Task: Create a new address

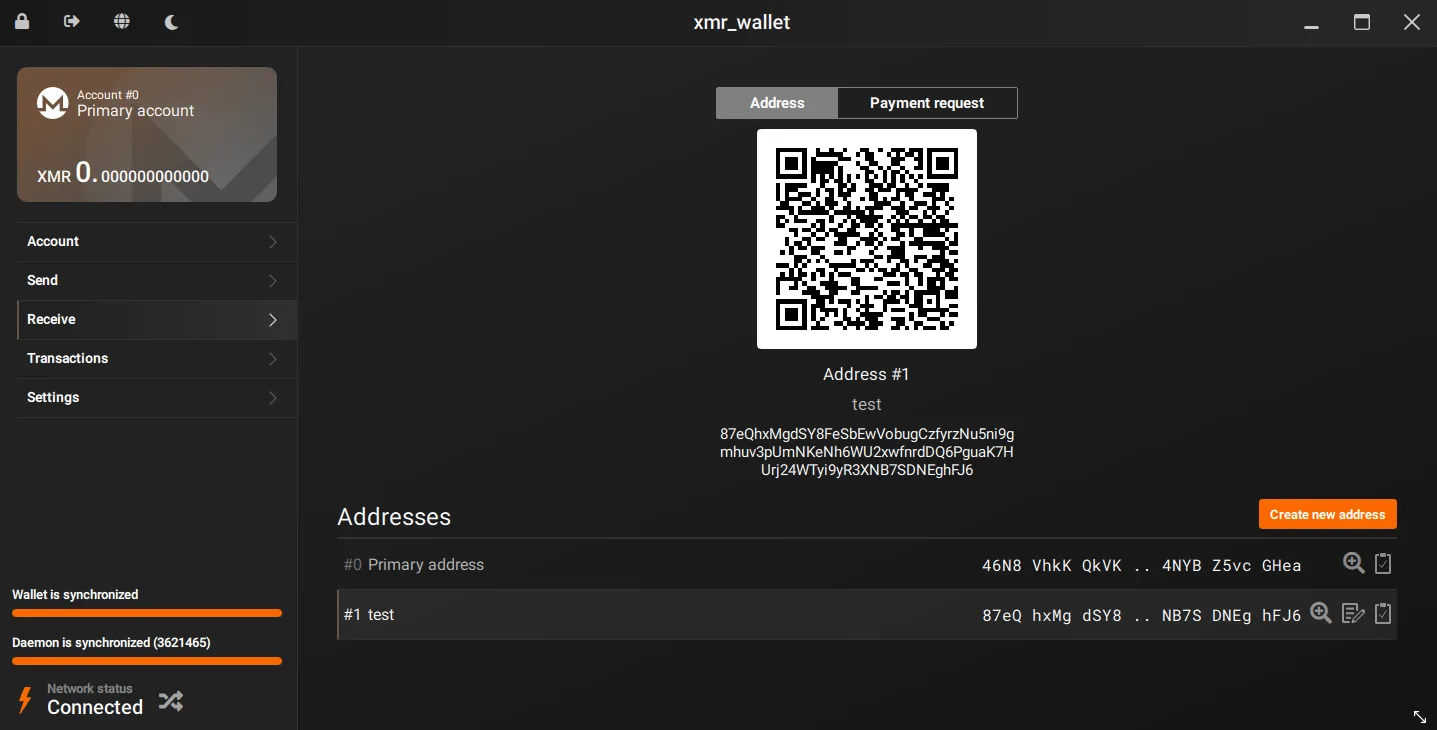Action: pyautogui.click(x=1328, y=514)
